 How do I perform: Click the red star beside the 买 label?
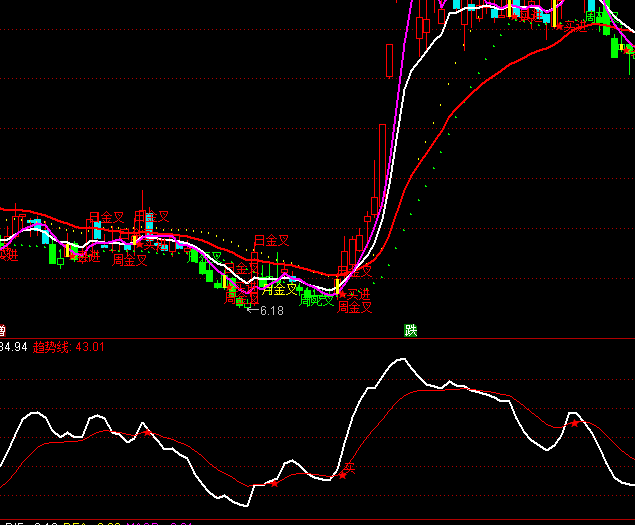pyautogui.click(x=342, y=475)
